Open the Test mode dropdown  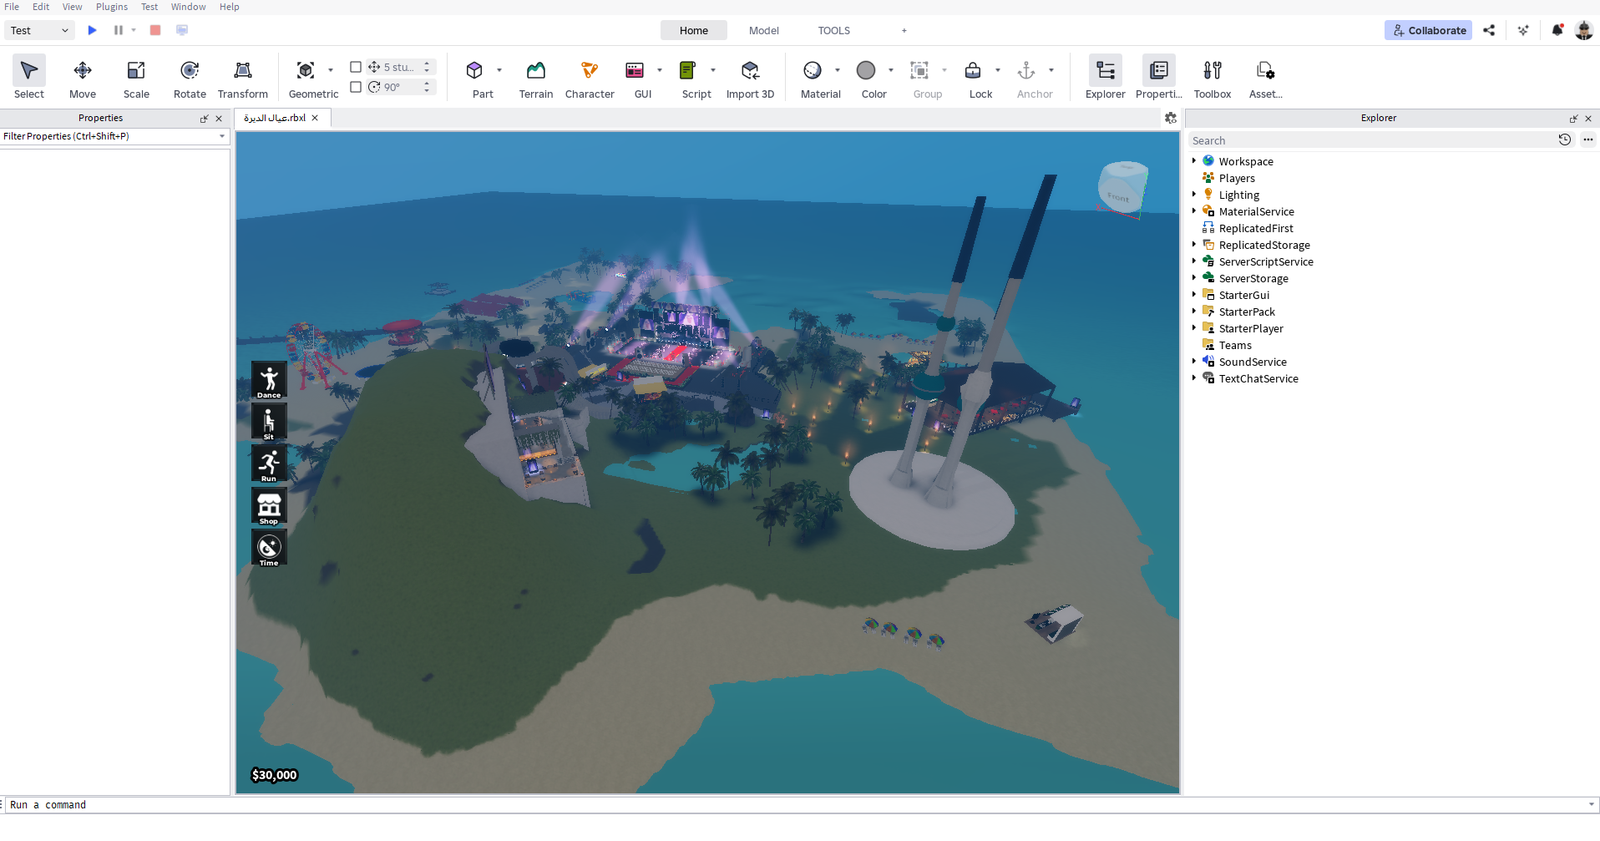click(40, 30)
